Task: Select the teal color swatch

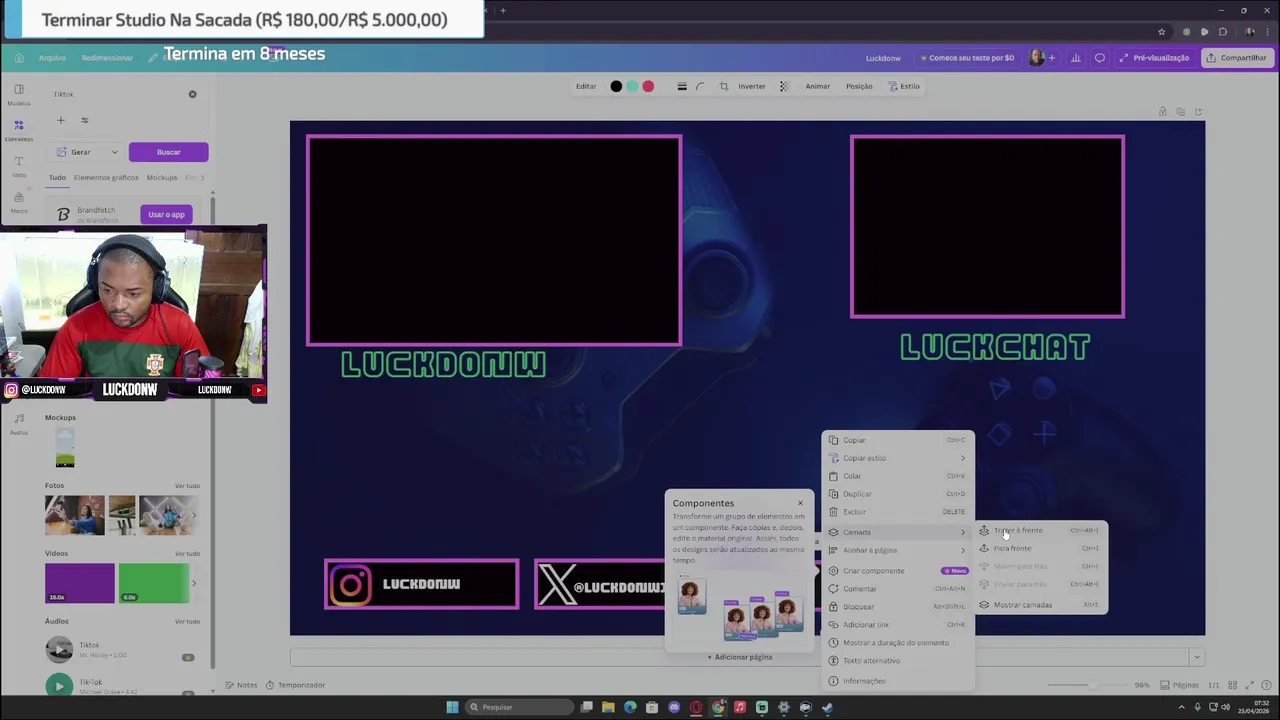Action: (x=632, y=86)
